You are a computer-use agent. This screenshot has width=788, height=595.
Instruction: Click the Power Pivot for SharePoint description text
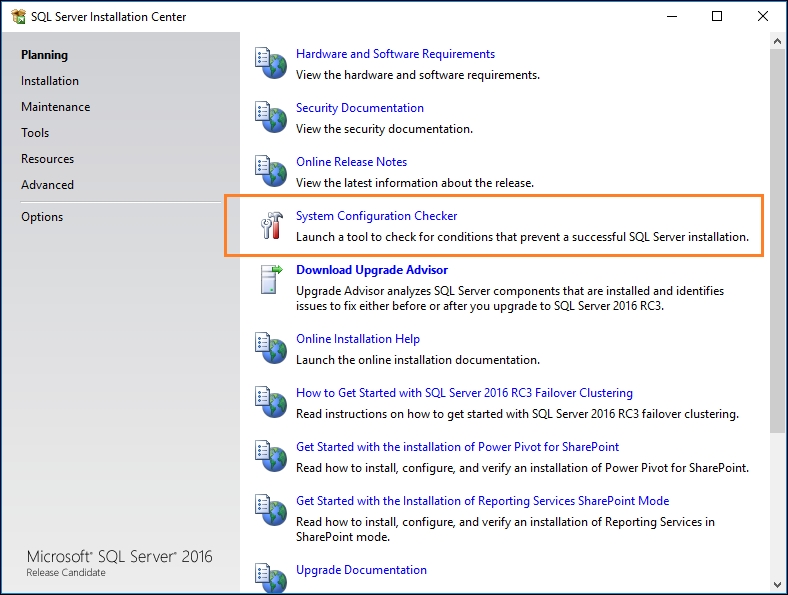pyautogui.click(x=522, y=468)
